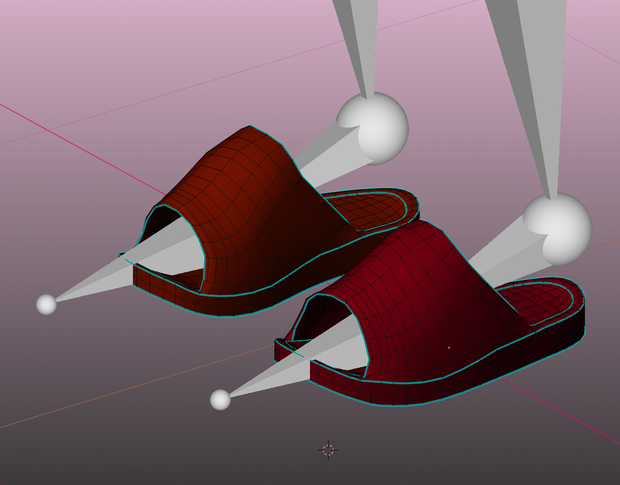
Task: Select the right toe tip sphere
Action: point(220,400)
